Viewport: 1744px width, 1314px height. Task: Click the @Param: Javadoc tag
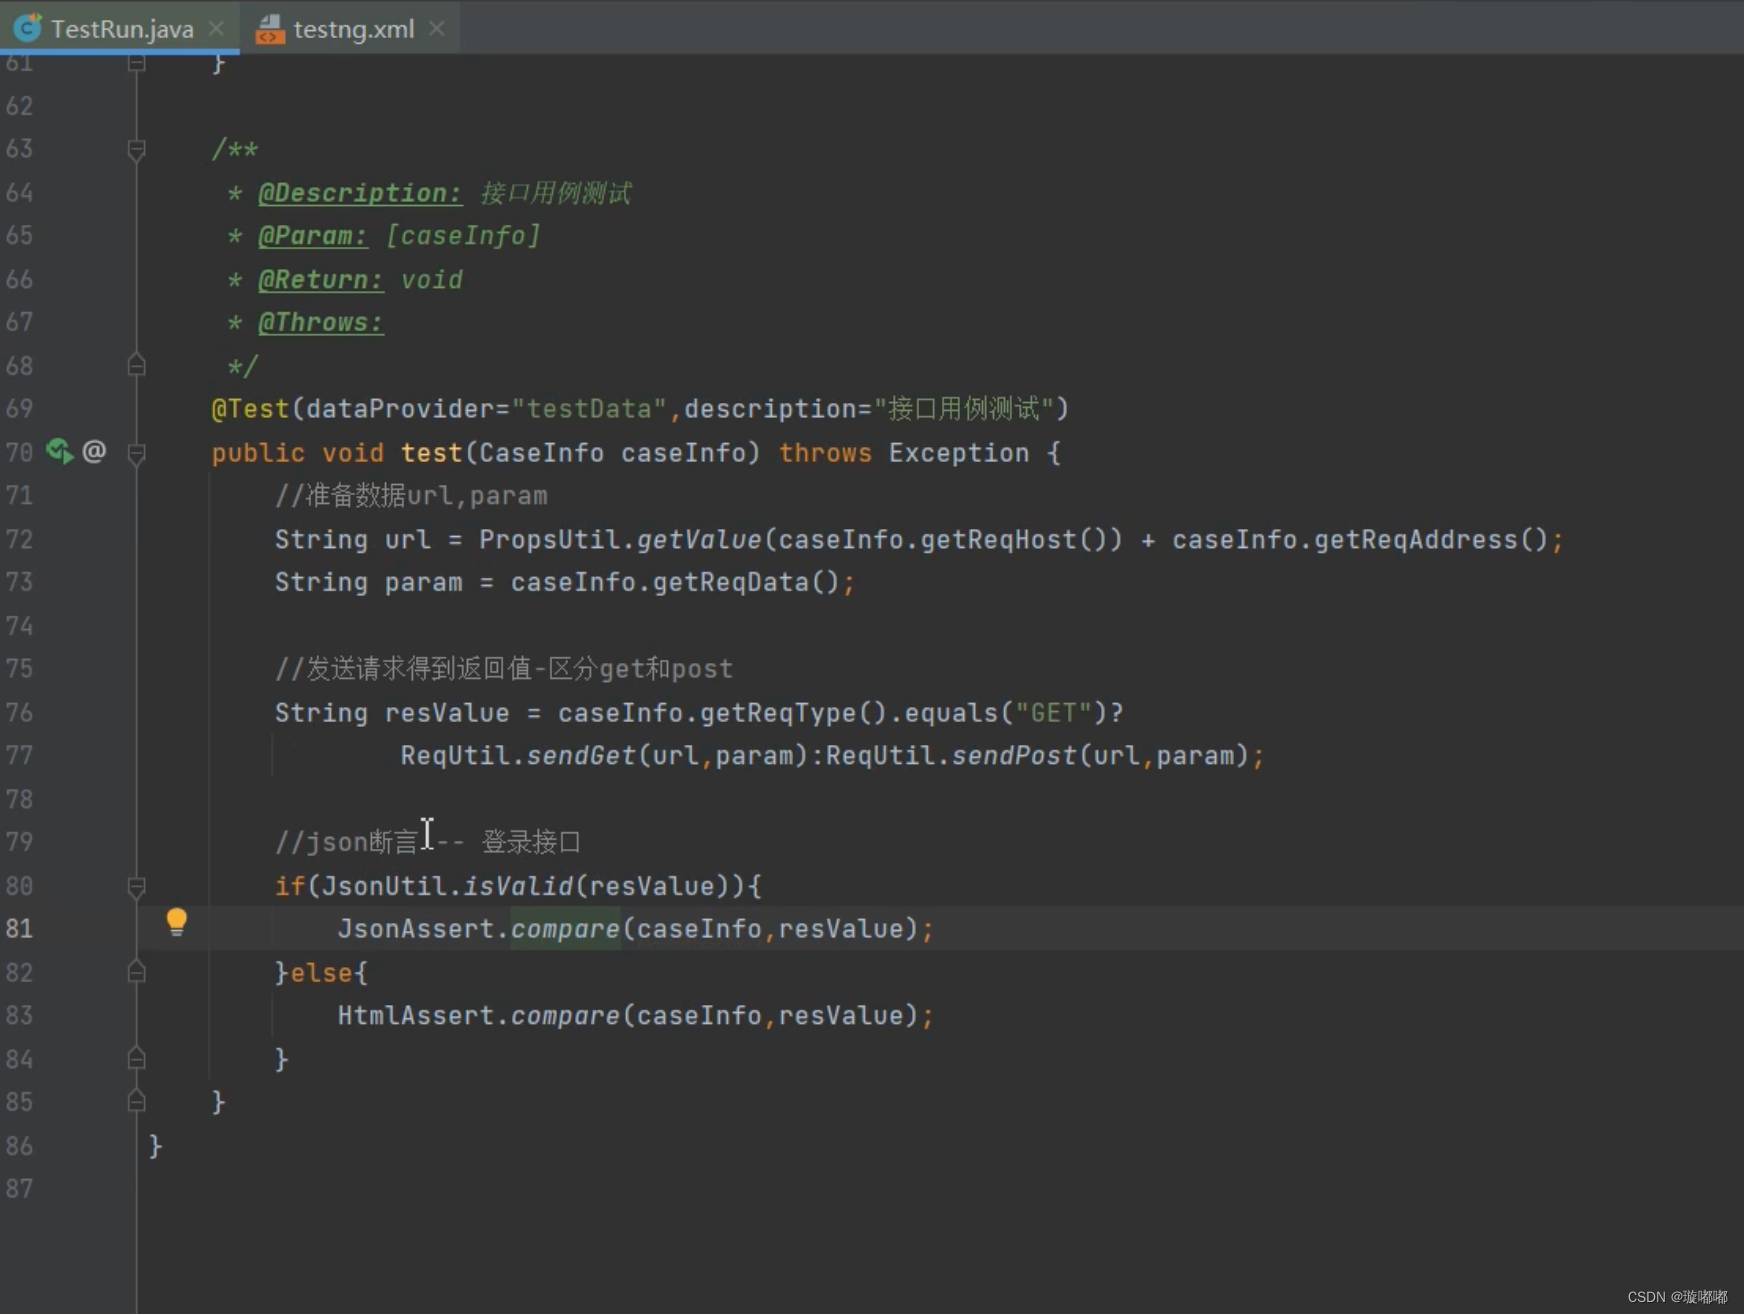coord(313,236)
